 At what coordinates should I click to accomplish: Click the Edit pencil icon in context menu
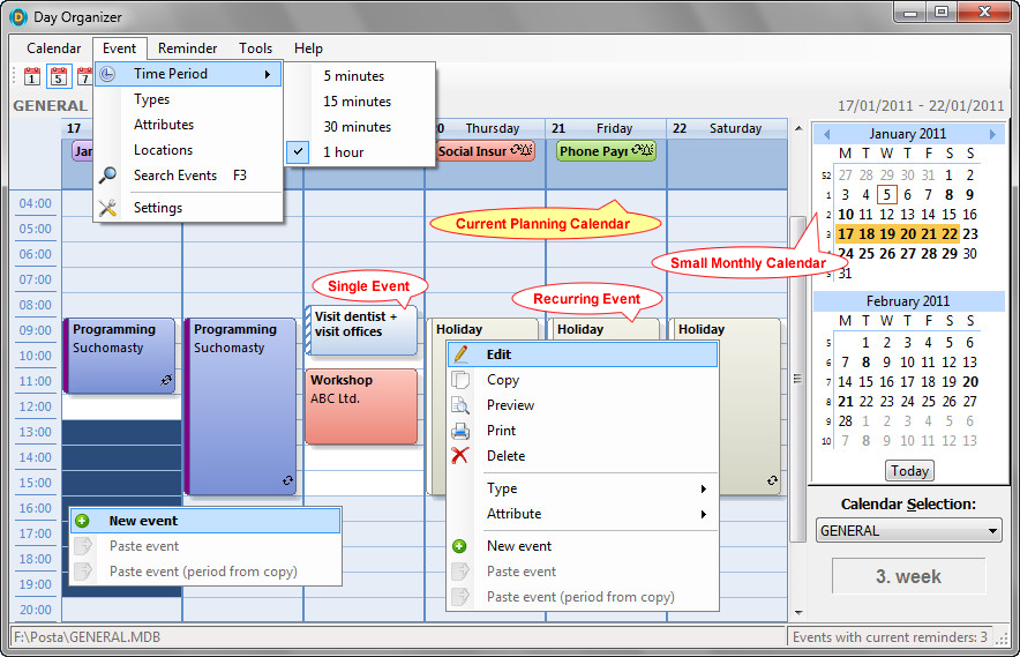pos(459,353)
